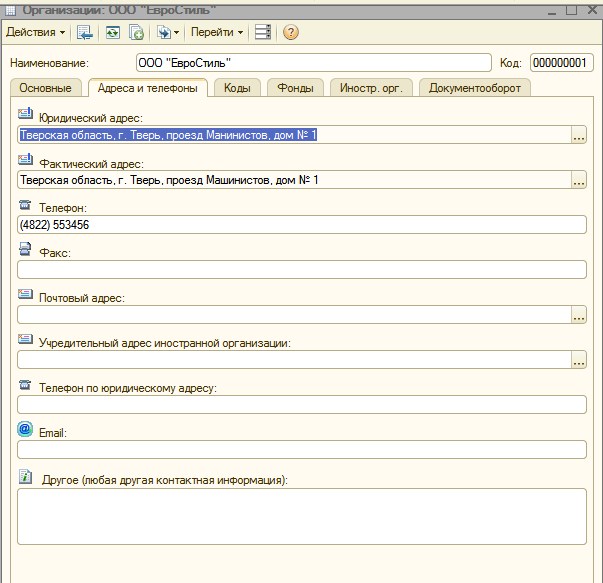Expand the Перейти dropdown menu
This screenshot has width=603, height=583.
tap(219, 32)
